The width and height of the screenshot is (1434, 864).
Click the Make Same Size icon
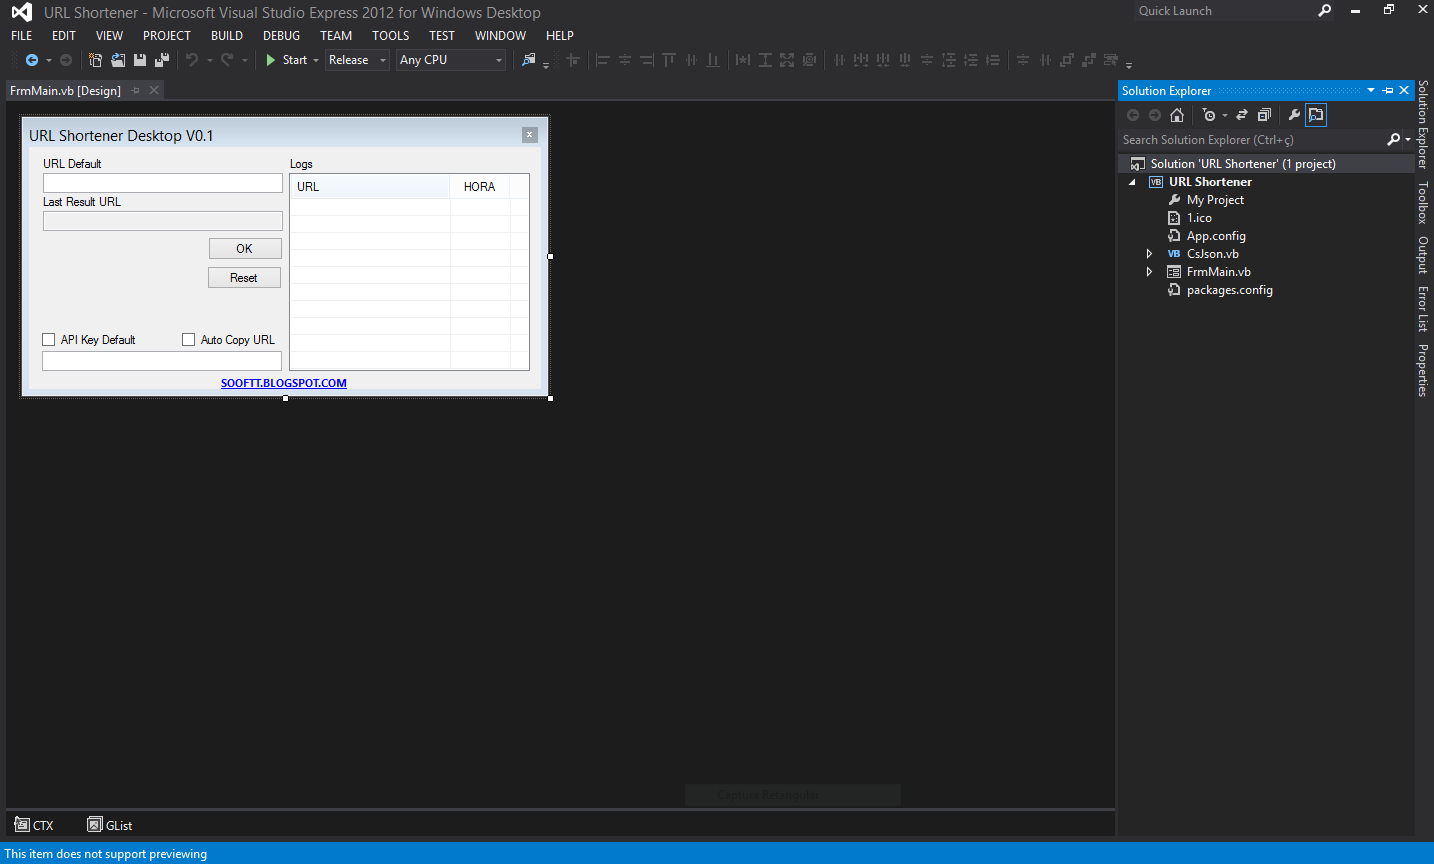(787, 60)
